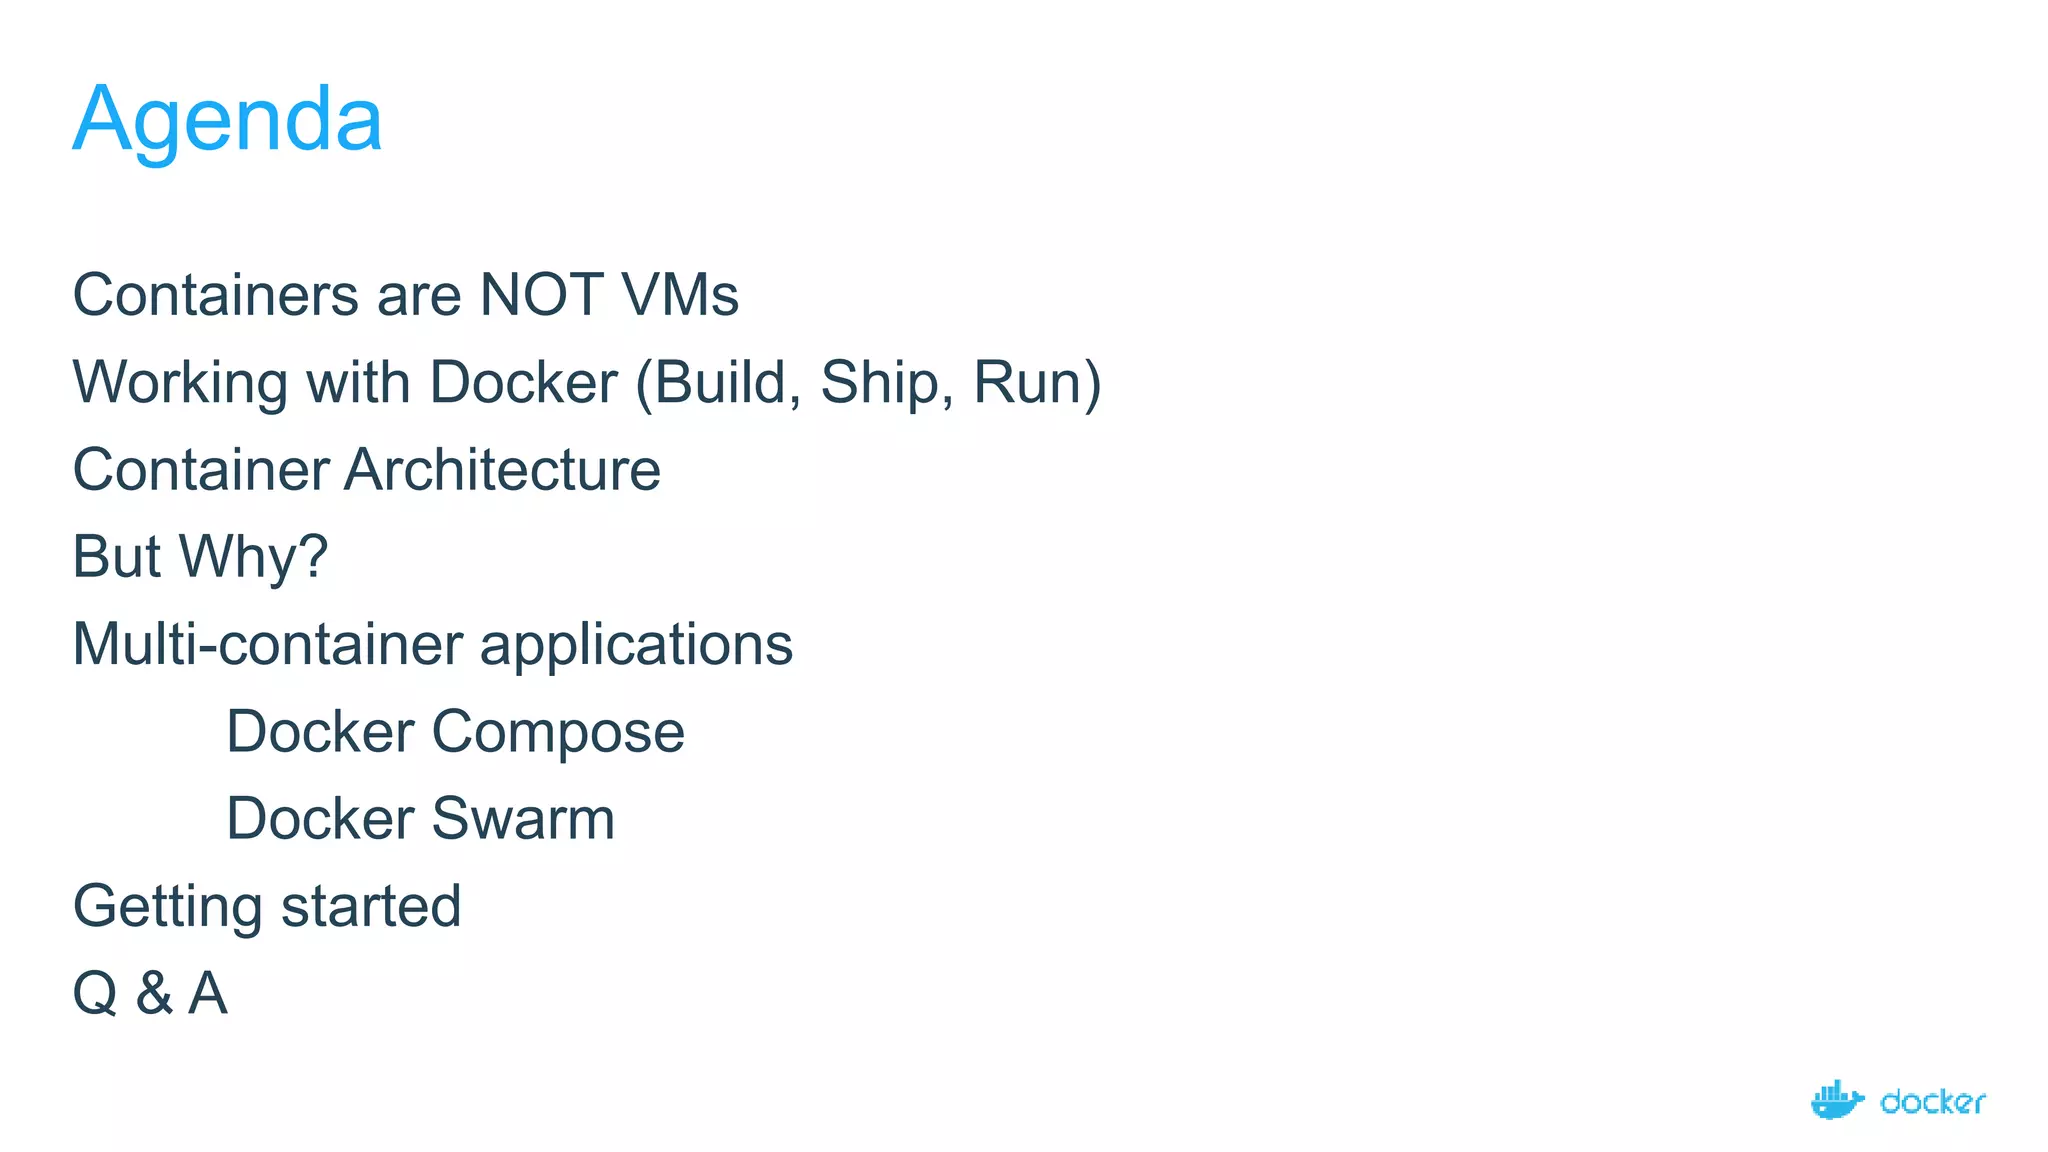The height and width of the screenshot is (1152, 2048).
Task: Click the word Architecture
Action: [x=502, y=469]
